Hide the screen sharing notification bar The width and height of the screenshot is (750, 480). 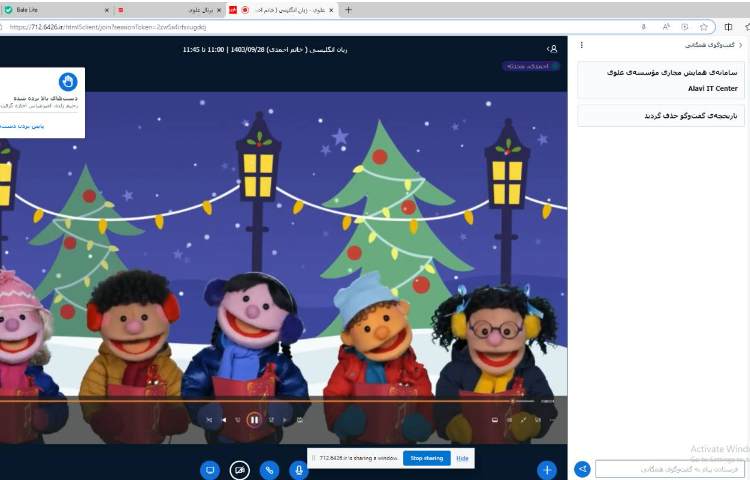[x=462, y=458]
